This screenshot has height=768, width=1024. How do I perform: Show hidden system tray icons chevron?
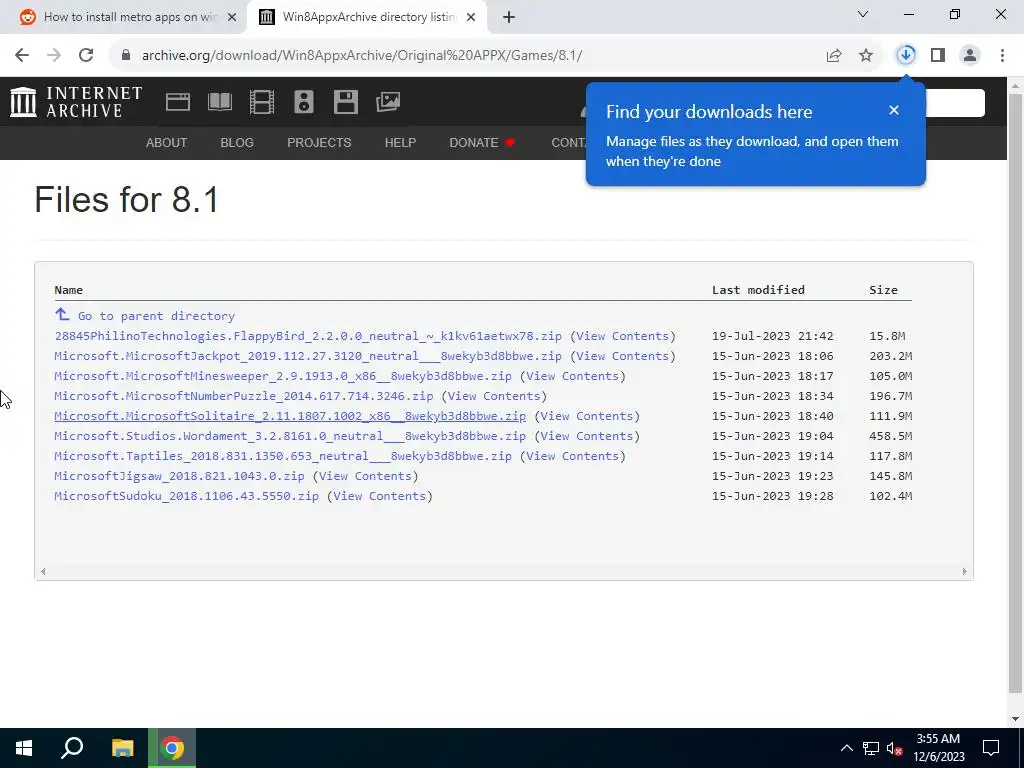pyautogui.click(x=846, y=748)
